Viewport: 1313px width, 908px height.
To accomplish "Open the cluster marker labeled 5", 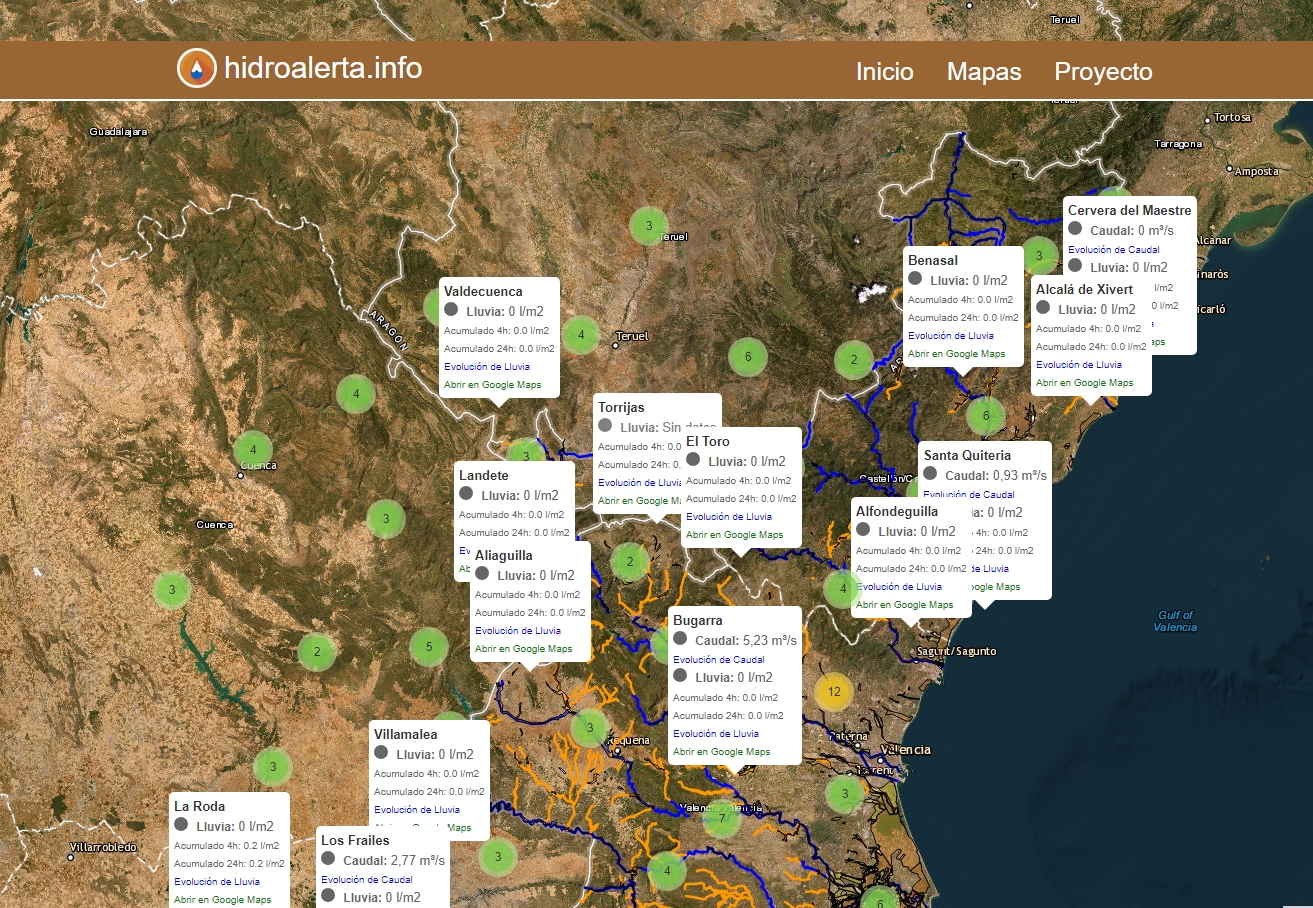I will click(429, 646).
